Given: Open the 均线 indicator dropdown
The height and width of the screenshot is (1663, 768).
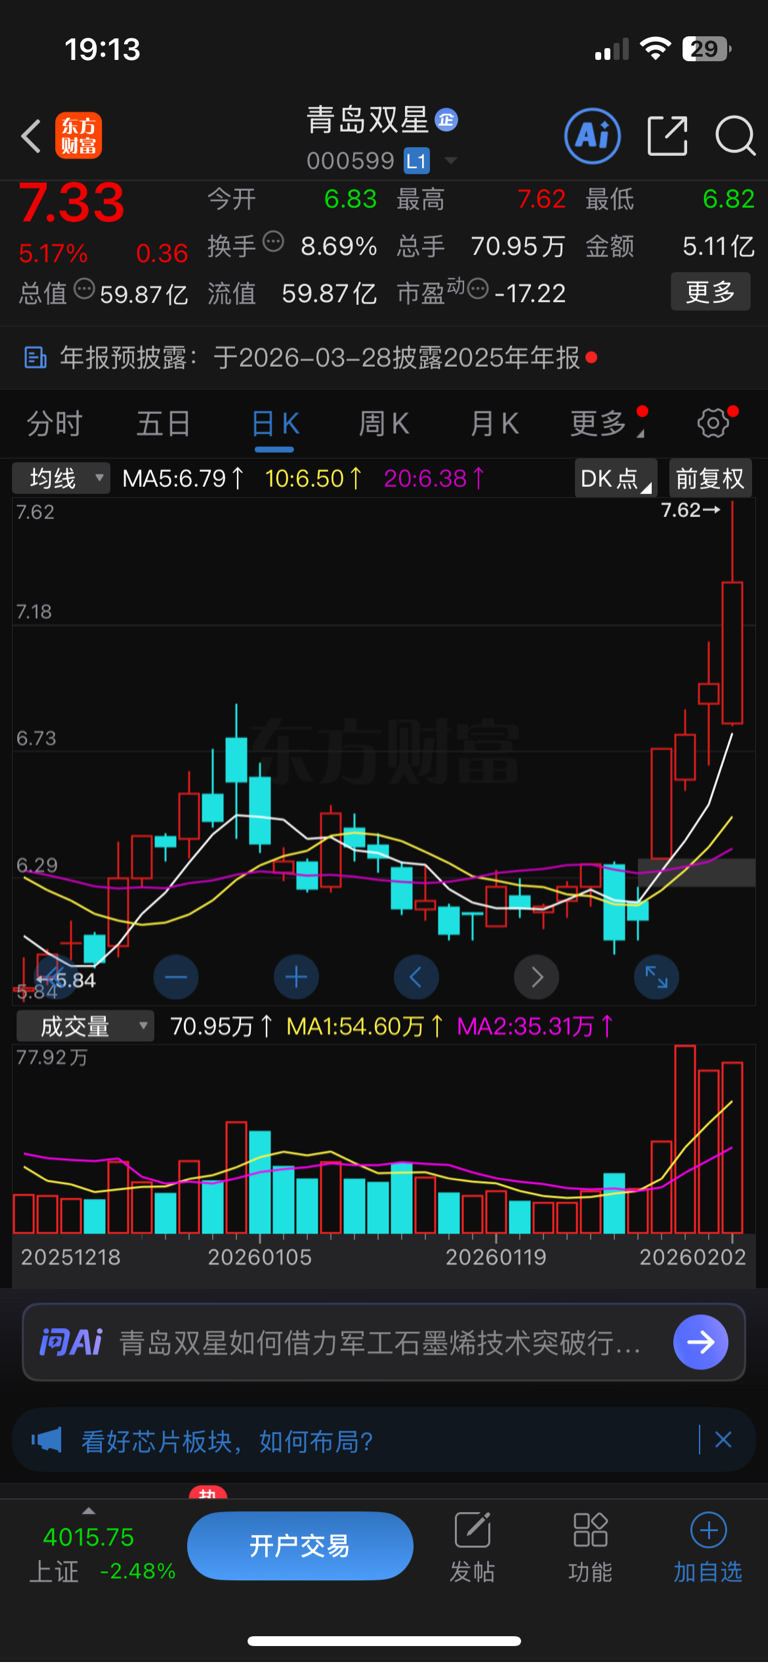Looking at the screenshot, I should [x=61, y=478].
